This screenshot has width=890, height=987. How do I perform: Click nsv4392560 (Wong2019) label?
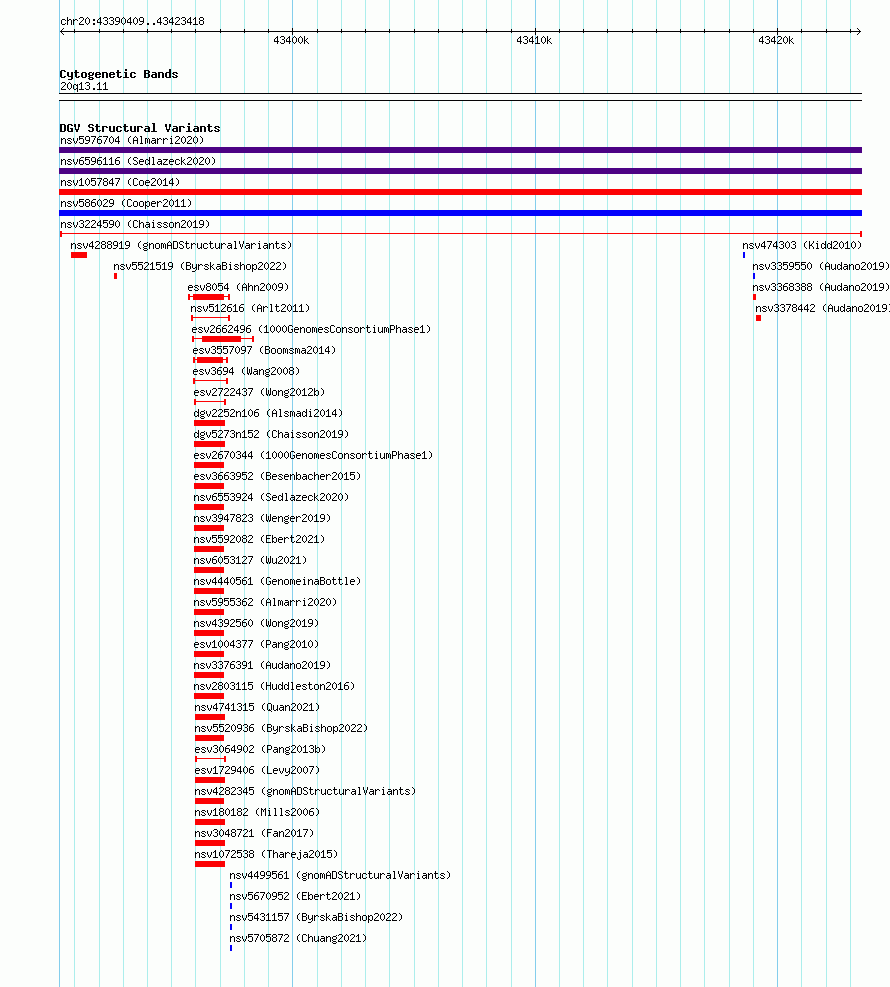[256, 623]
